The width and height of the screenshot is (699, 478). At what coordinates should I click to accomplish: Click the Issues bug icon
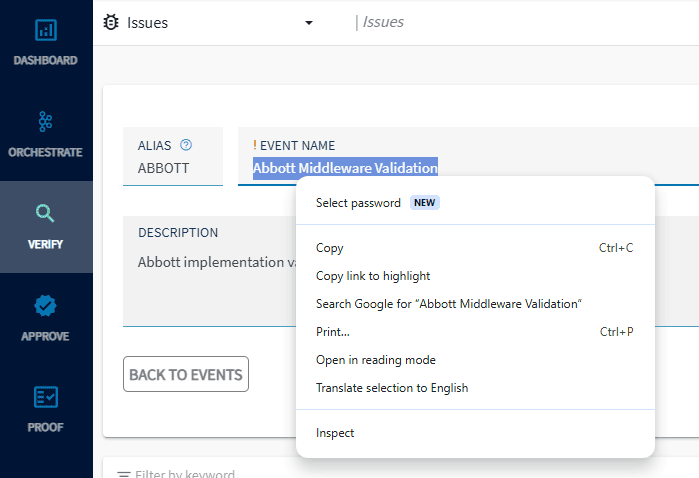tap(111, 22)
